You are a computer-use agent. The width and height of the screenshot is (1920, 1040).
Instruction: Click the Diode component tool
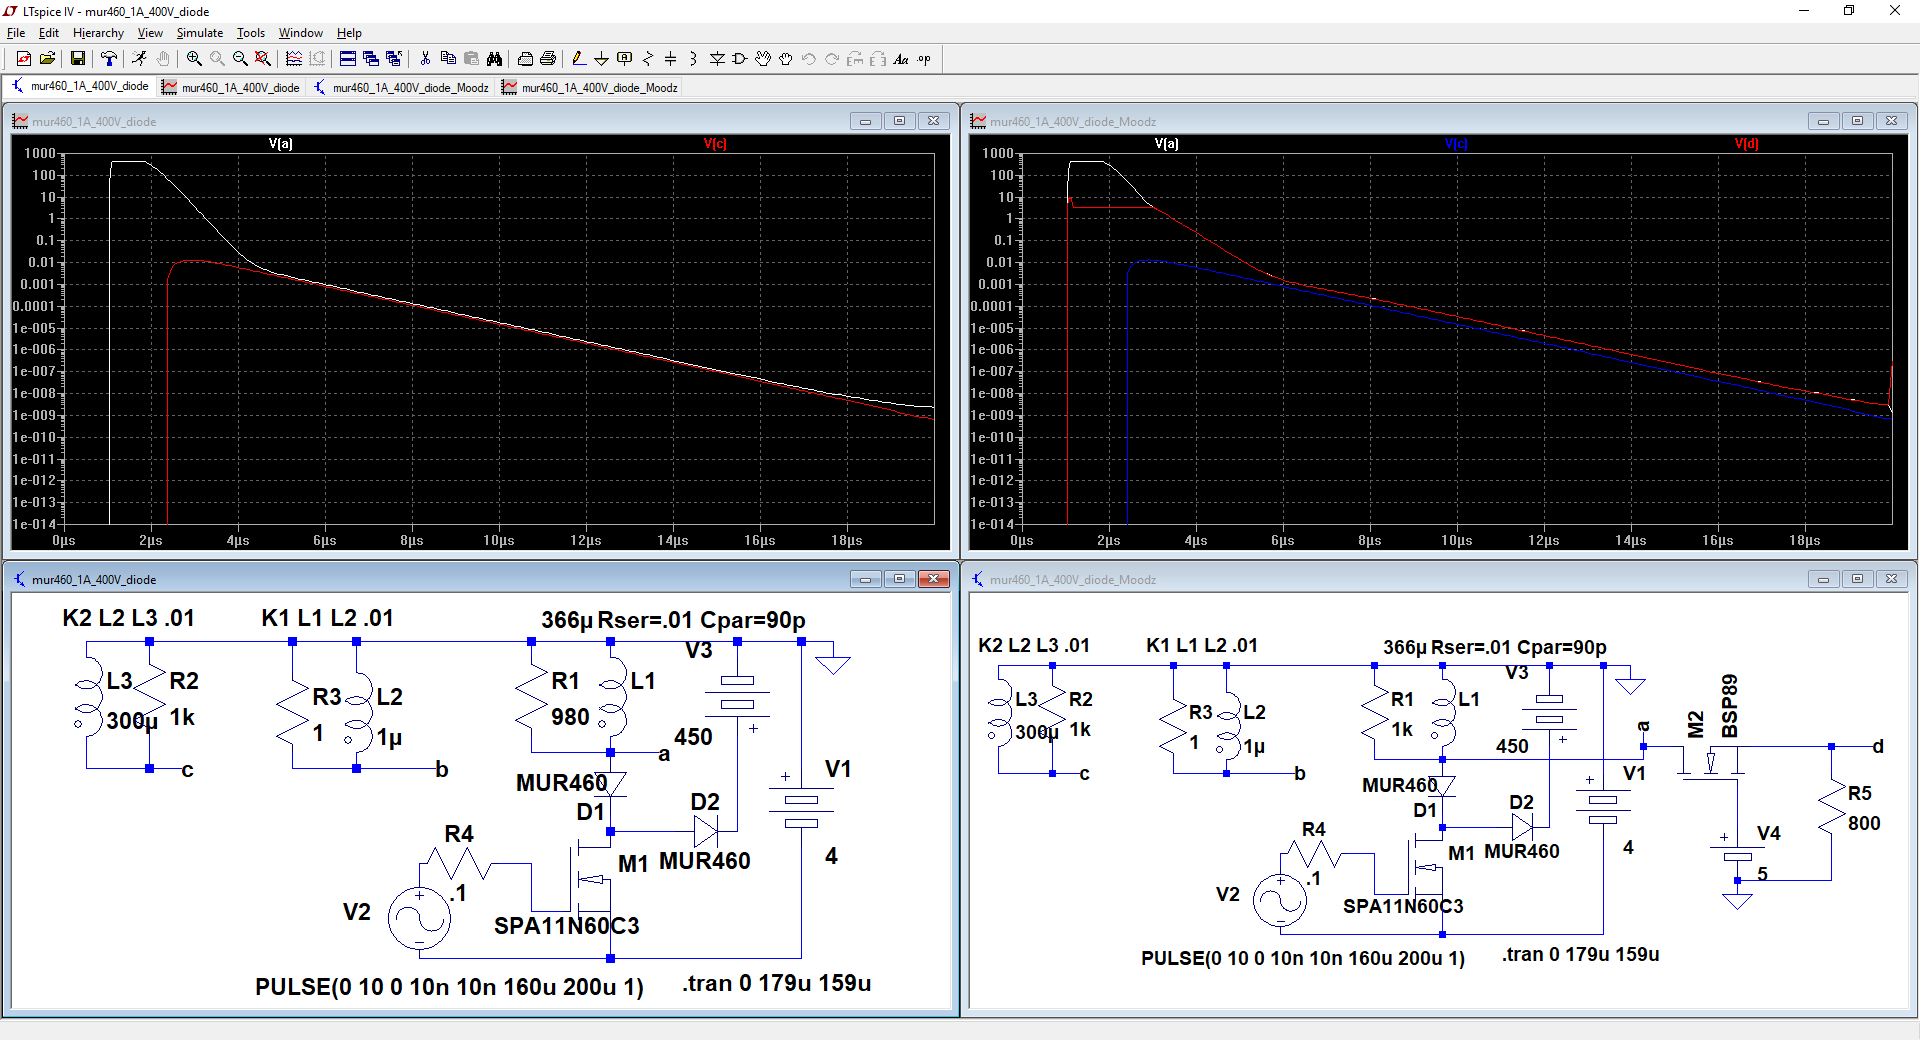click(717, 59)
